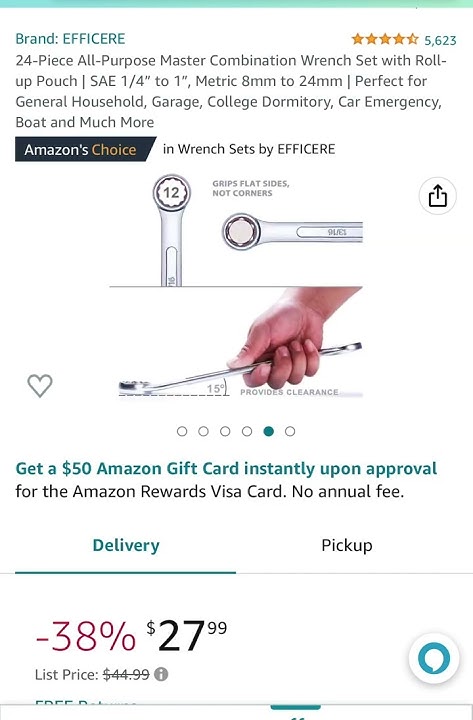This screenshot has height=720, width=473.
Task: Add item to wishlist with heart icon
Action: (x=40, y=385)
